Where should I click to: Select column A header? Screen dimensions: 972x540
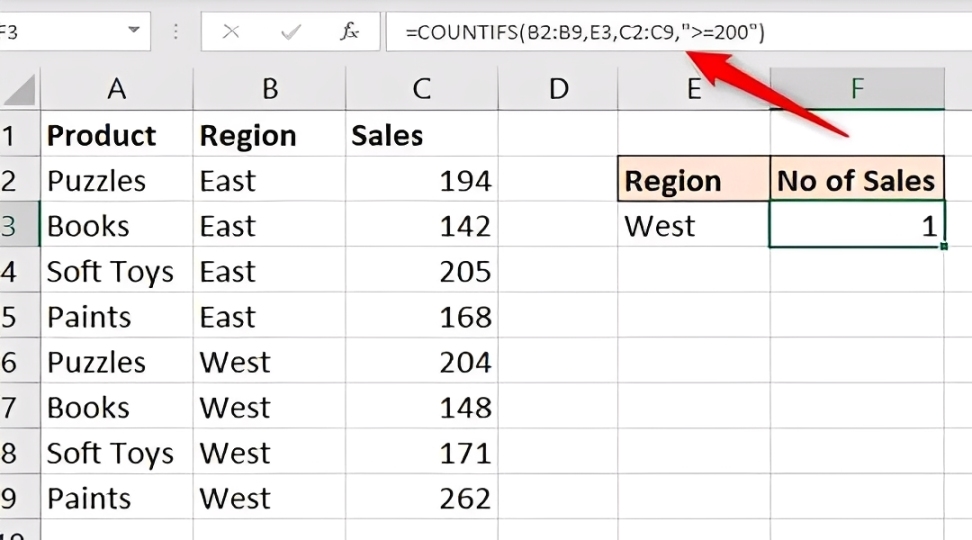[x=117, y=89]
